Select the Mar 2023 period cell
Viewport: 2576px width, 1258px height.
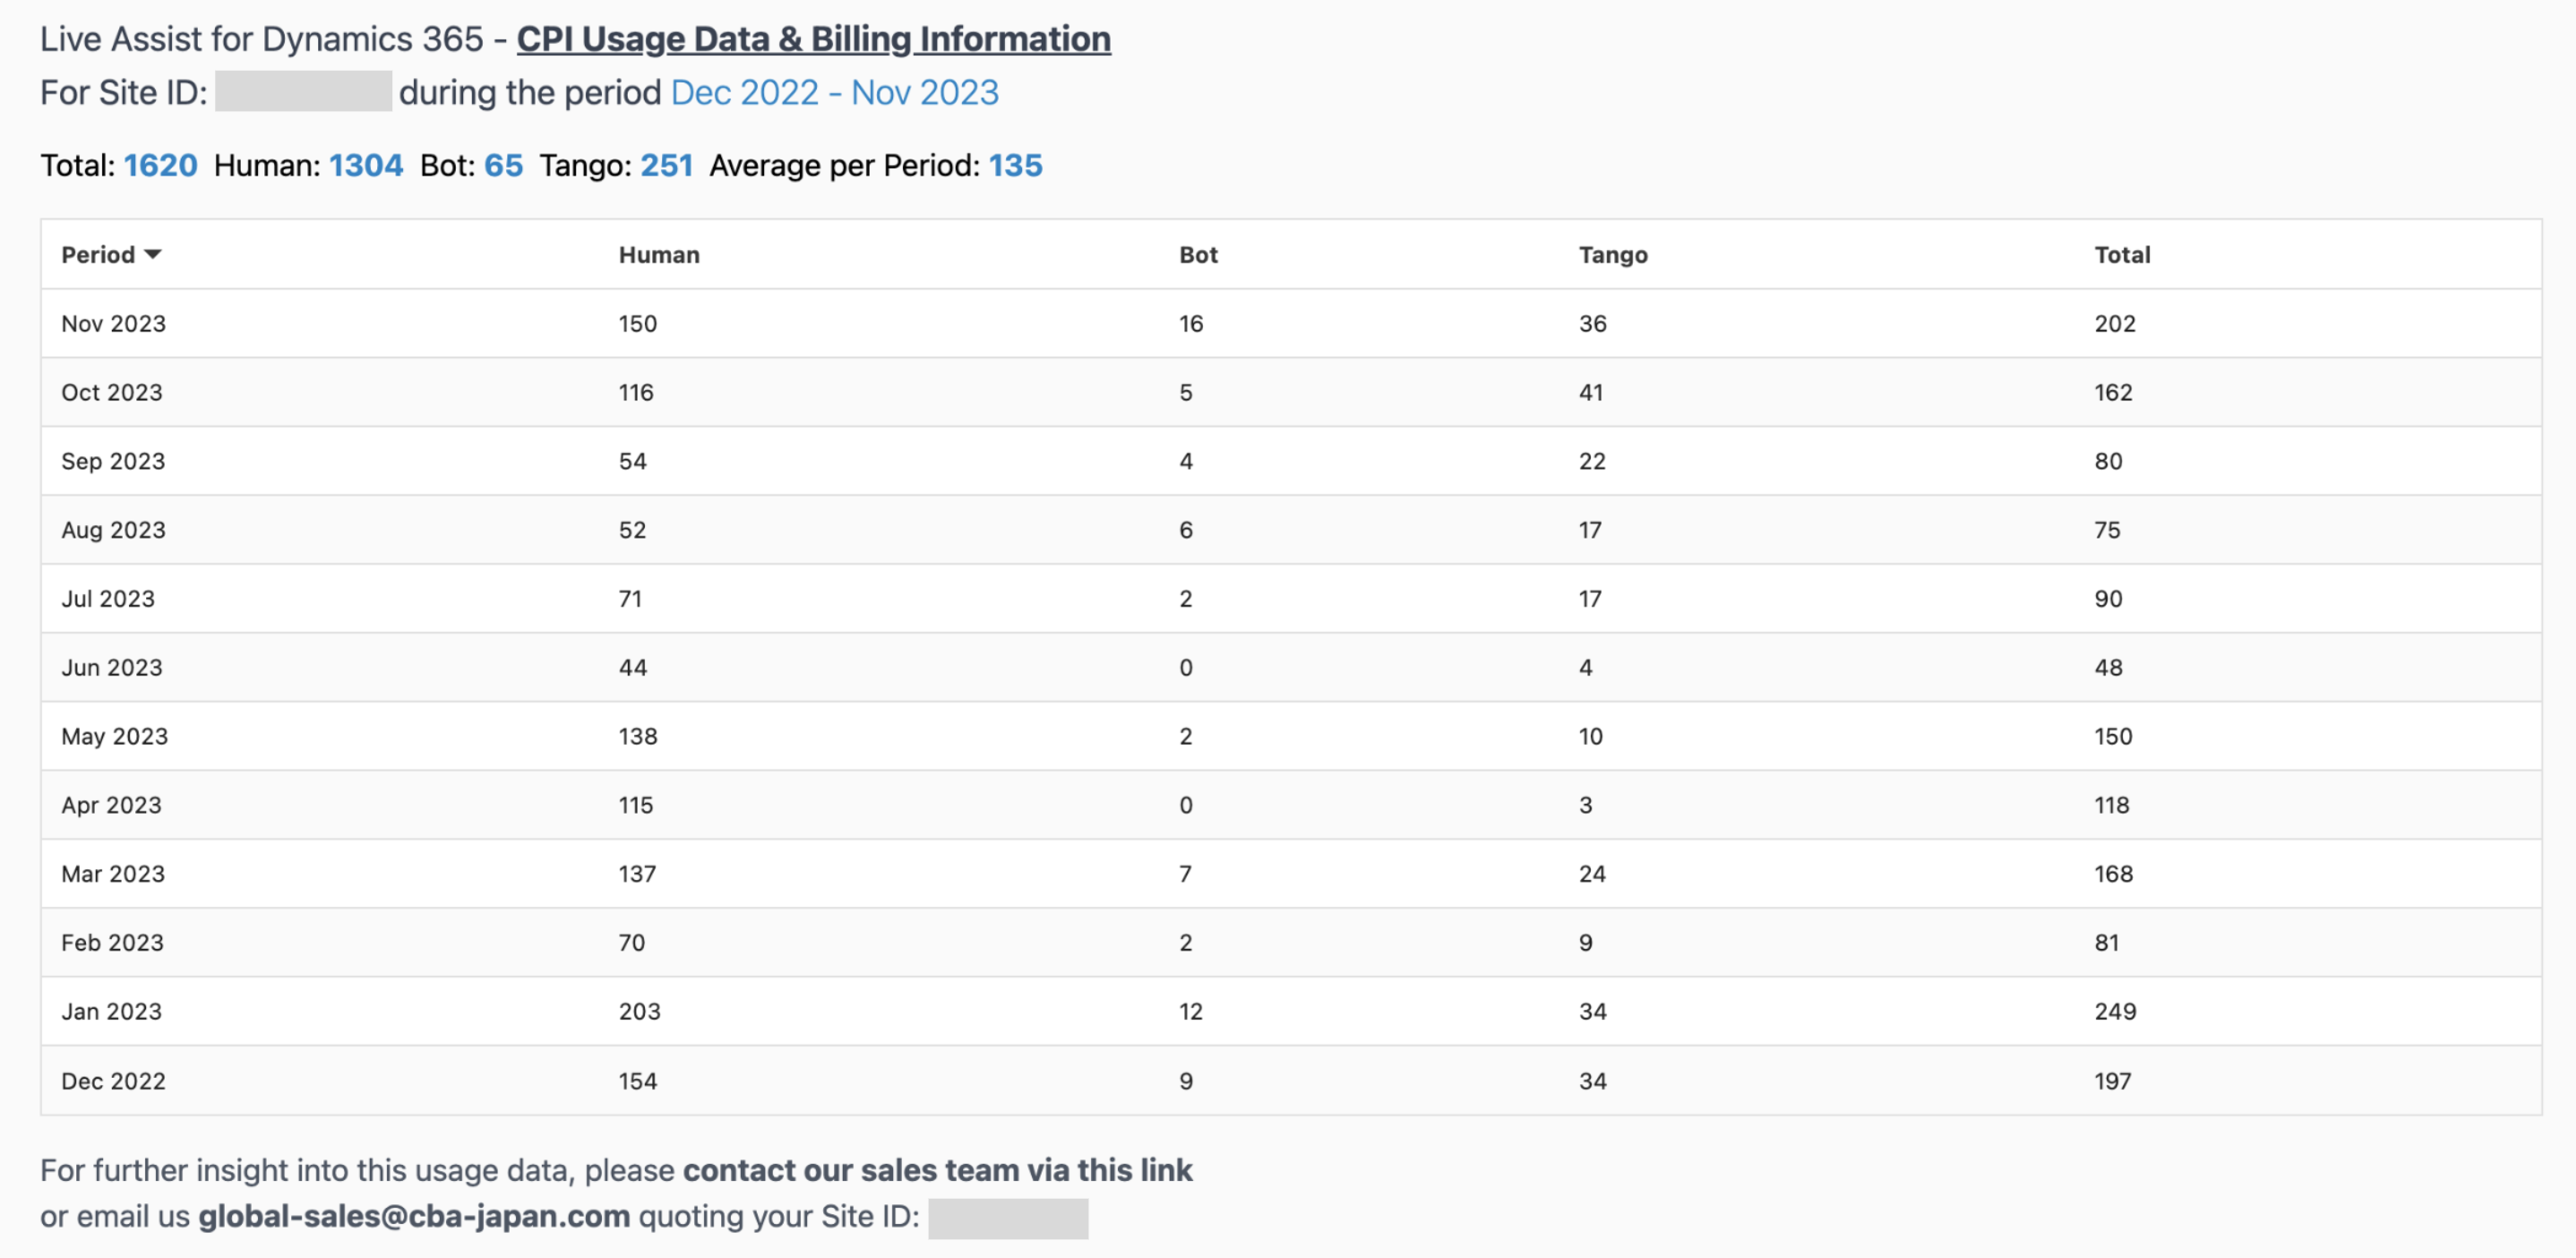[x=113, y=873]
